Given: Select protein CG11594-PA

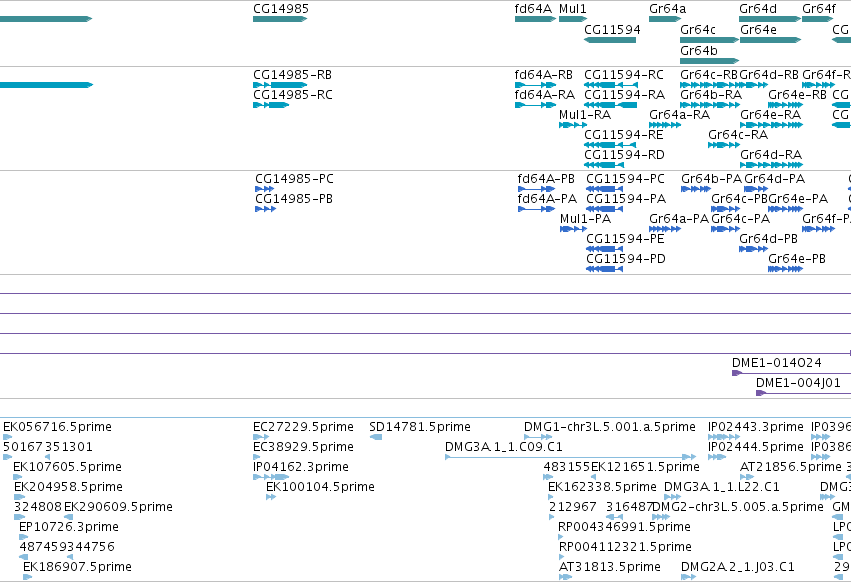Looking at the screenshot, I should click(x=604, y=209).
